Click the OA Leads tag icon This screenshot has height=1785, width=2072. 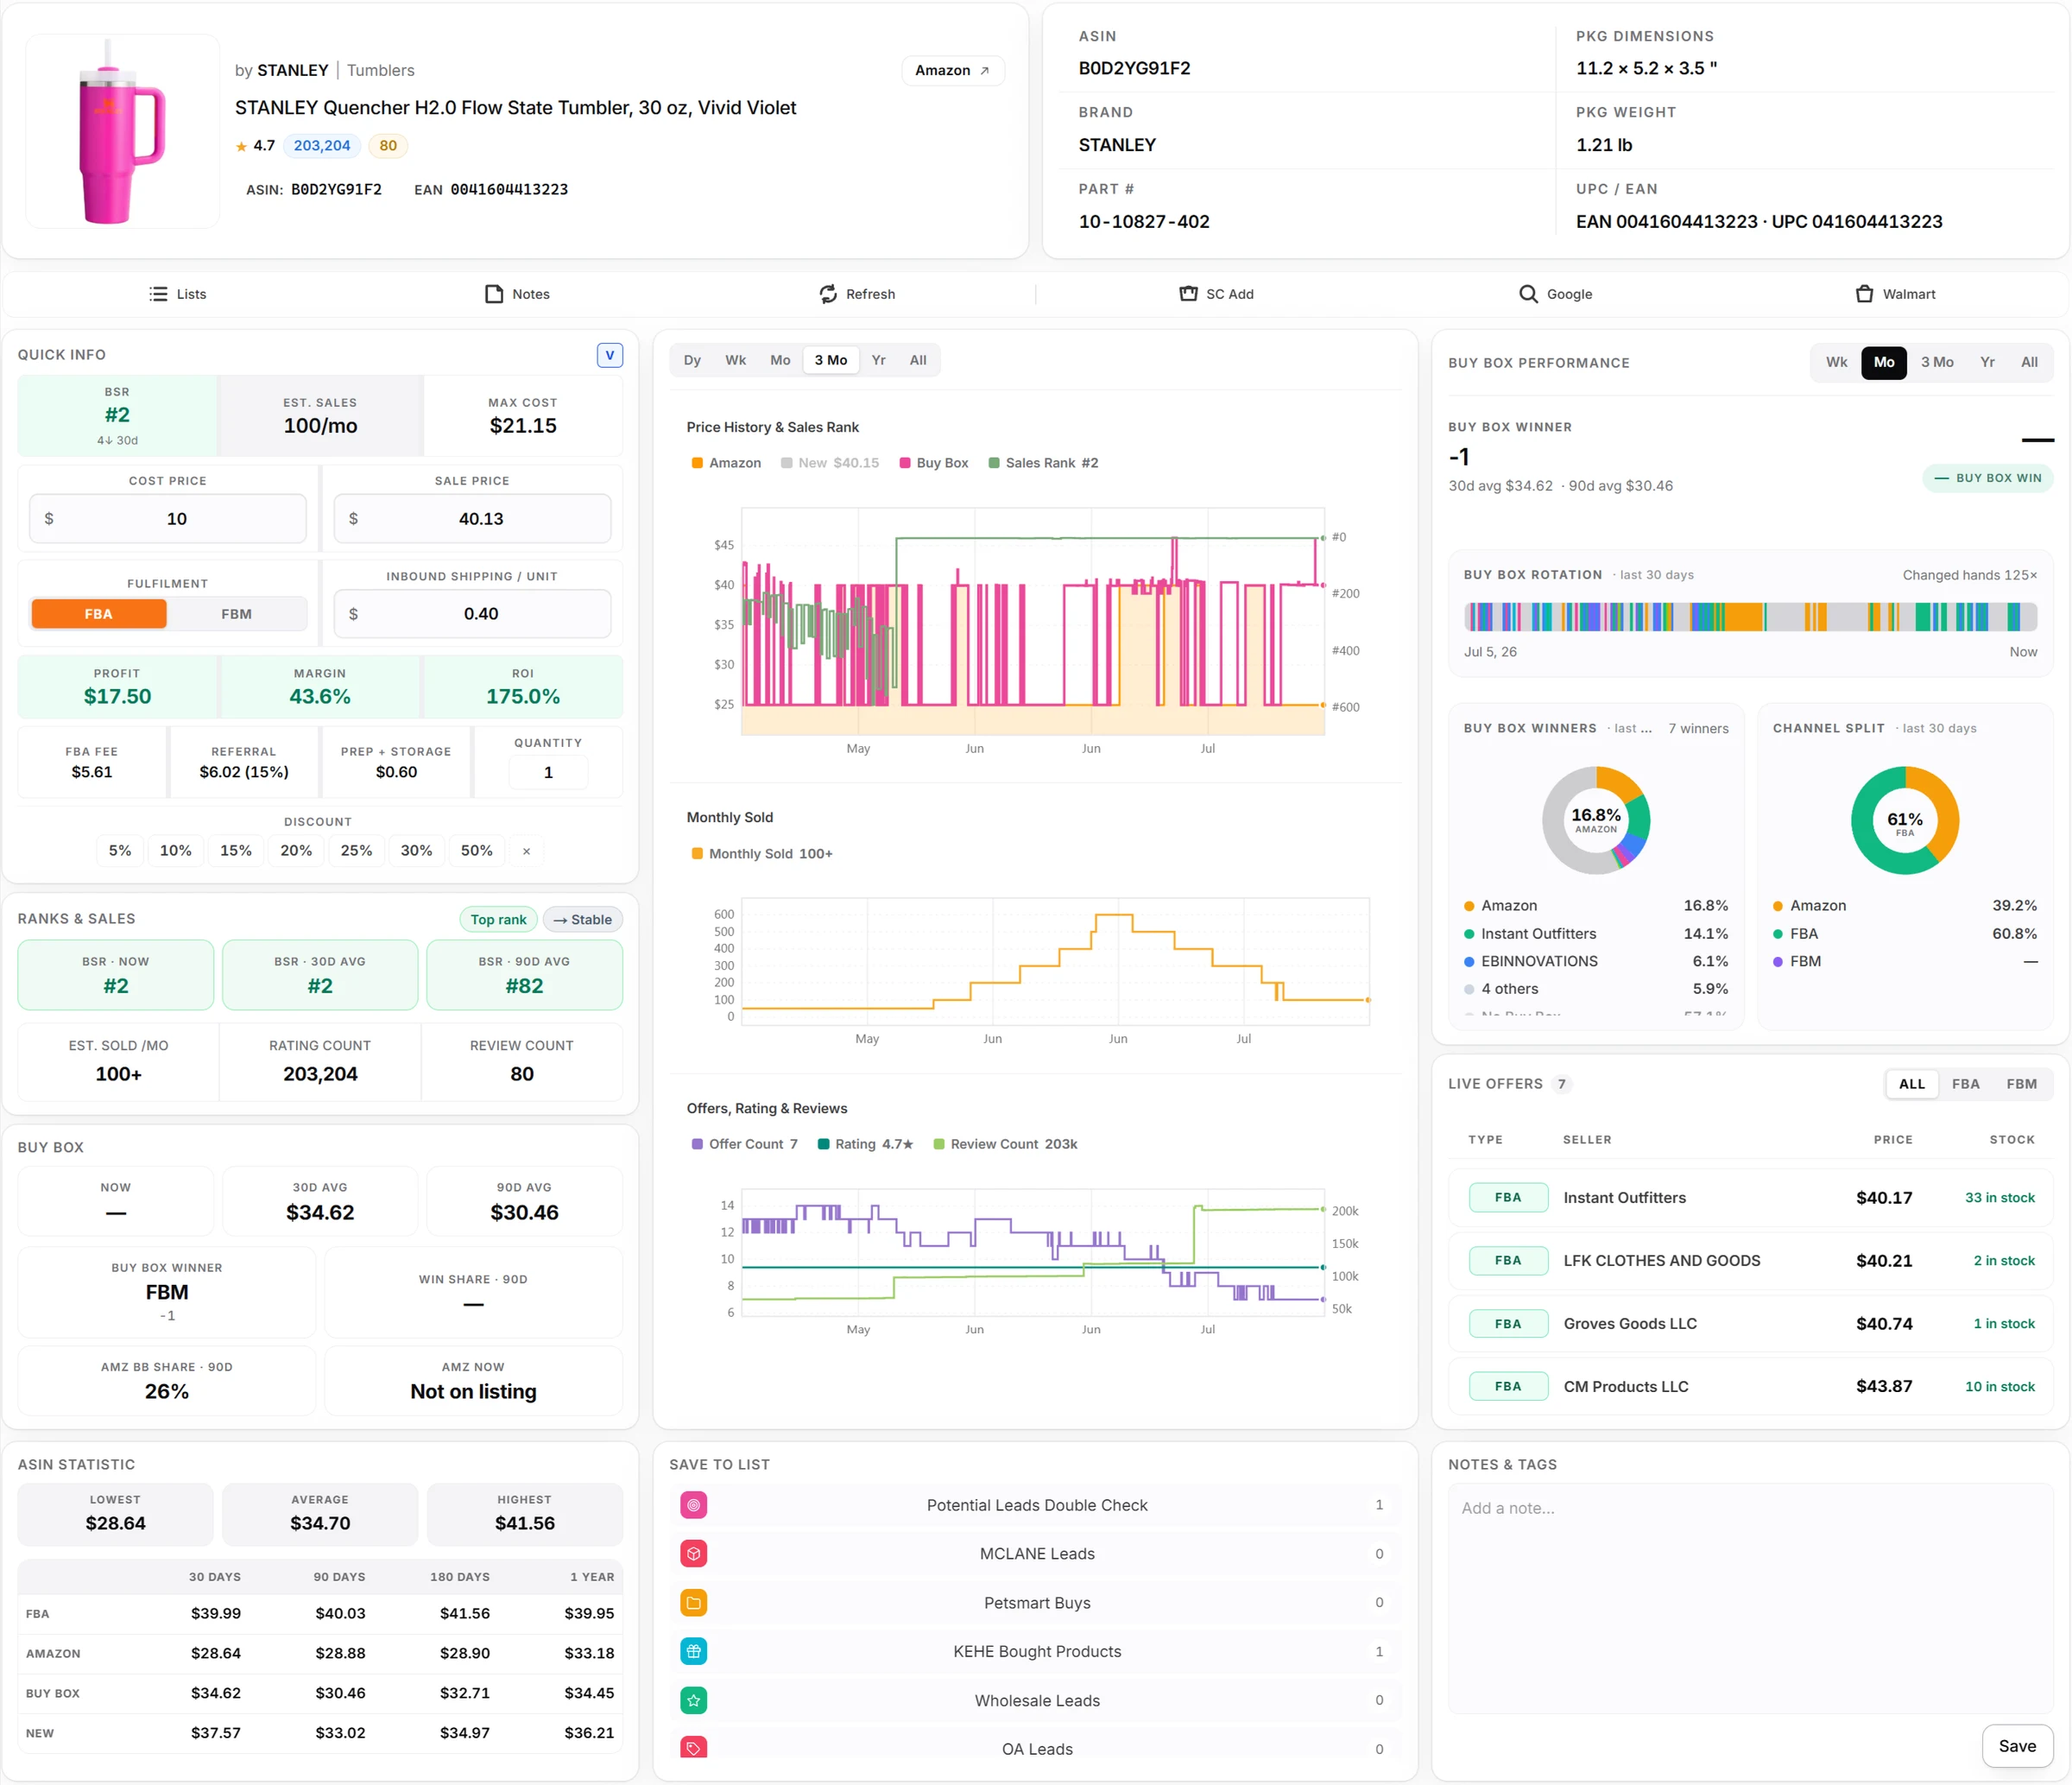694,1748
